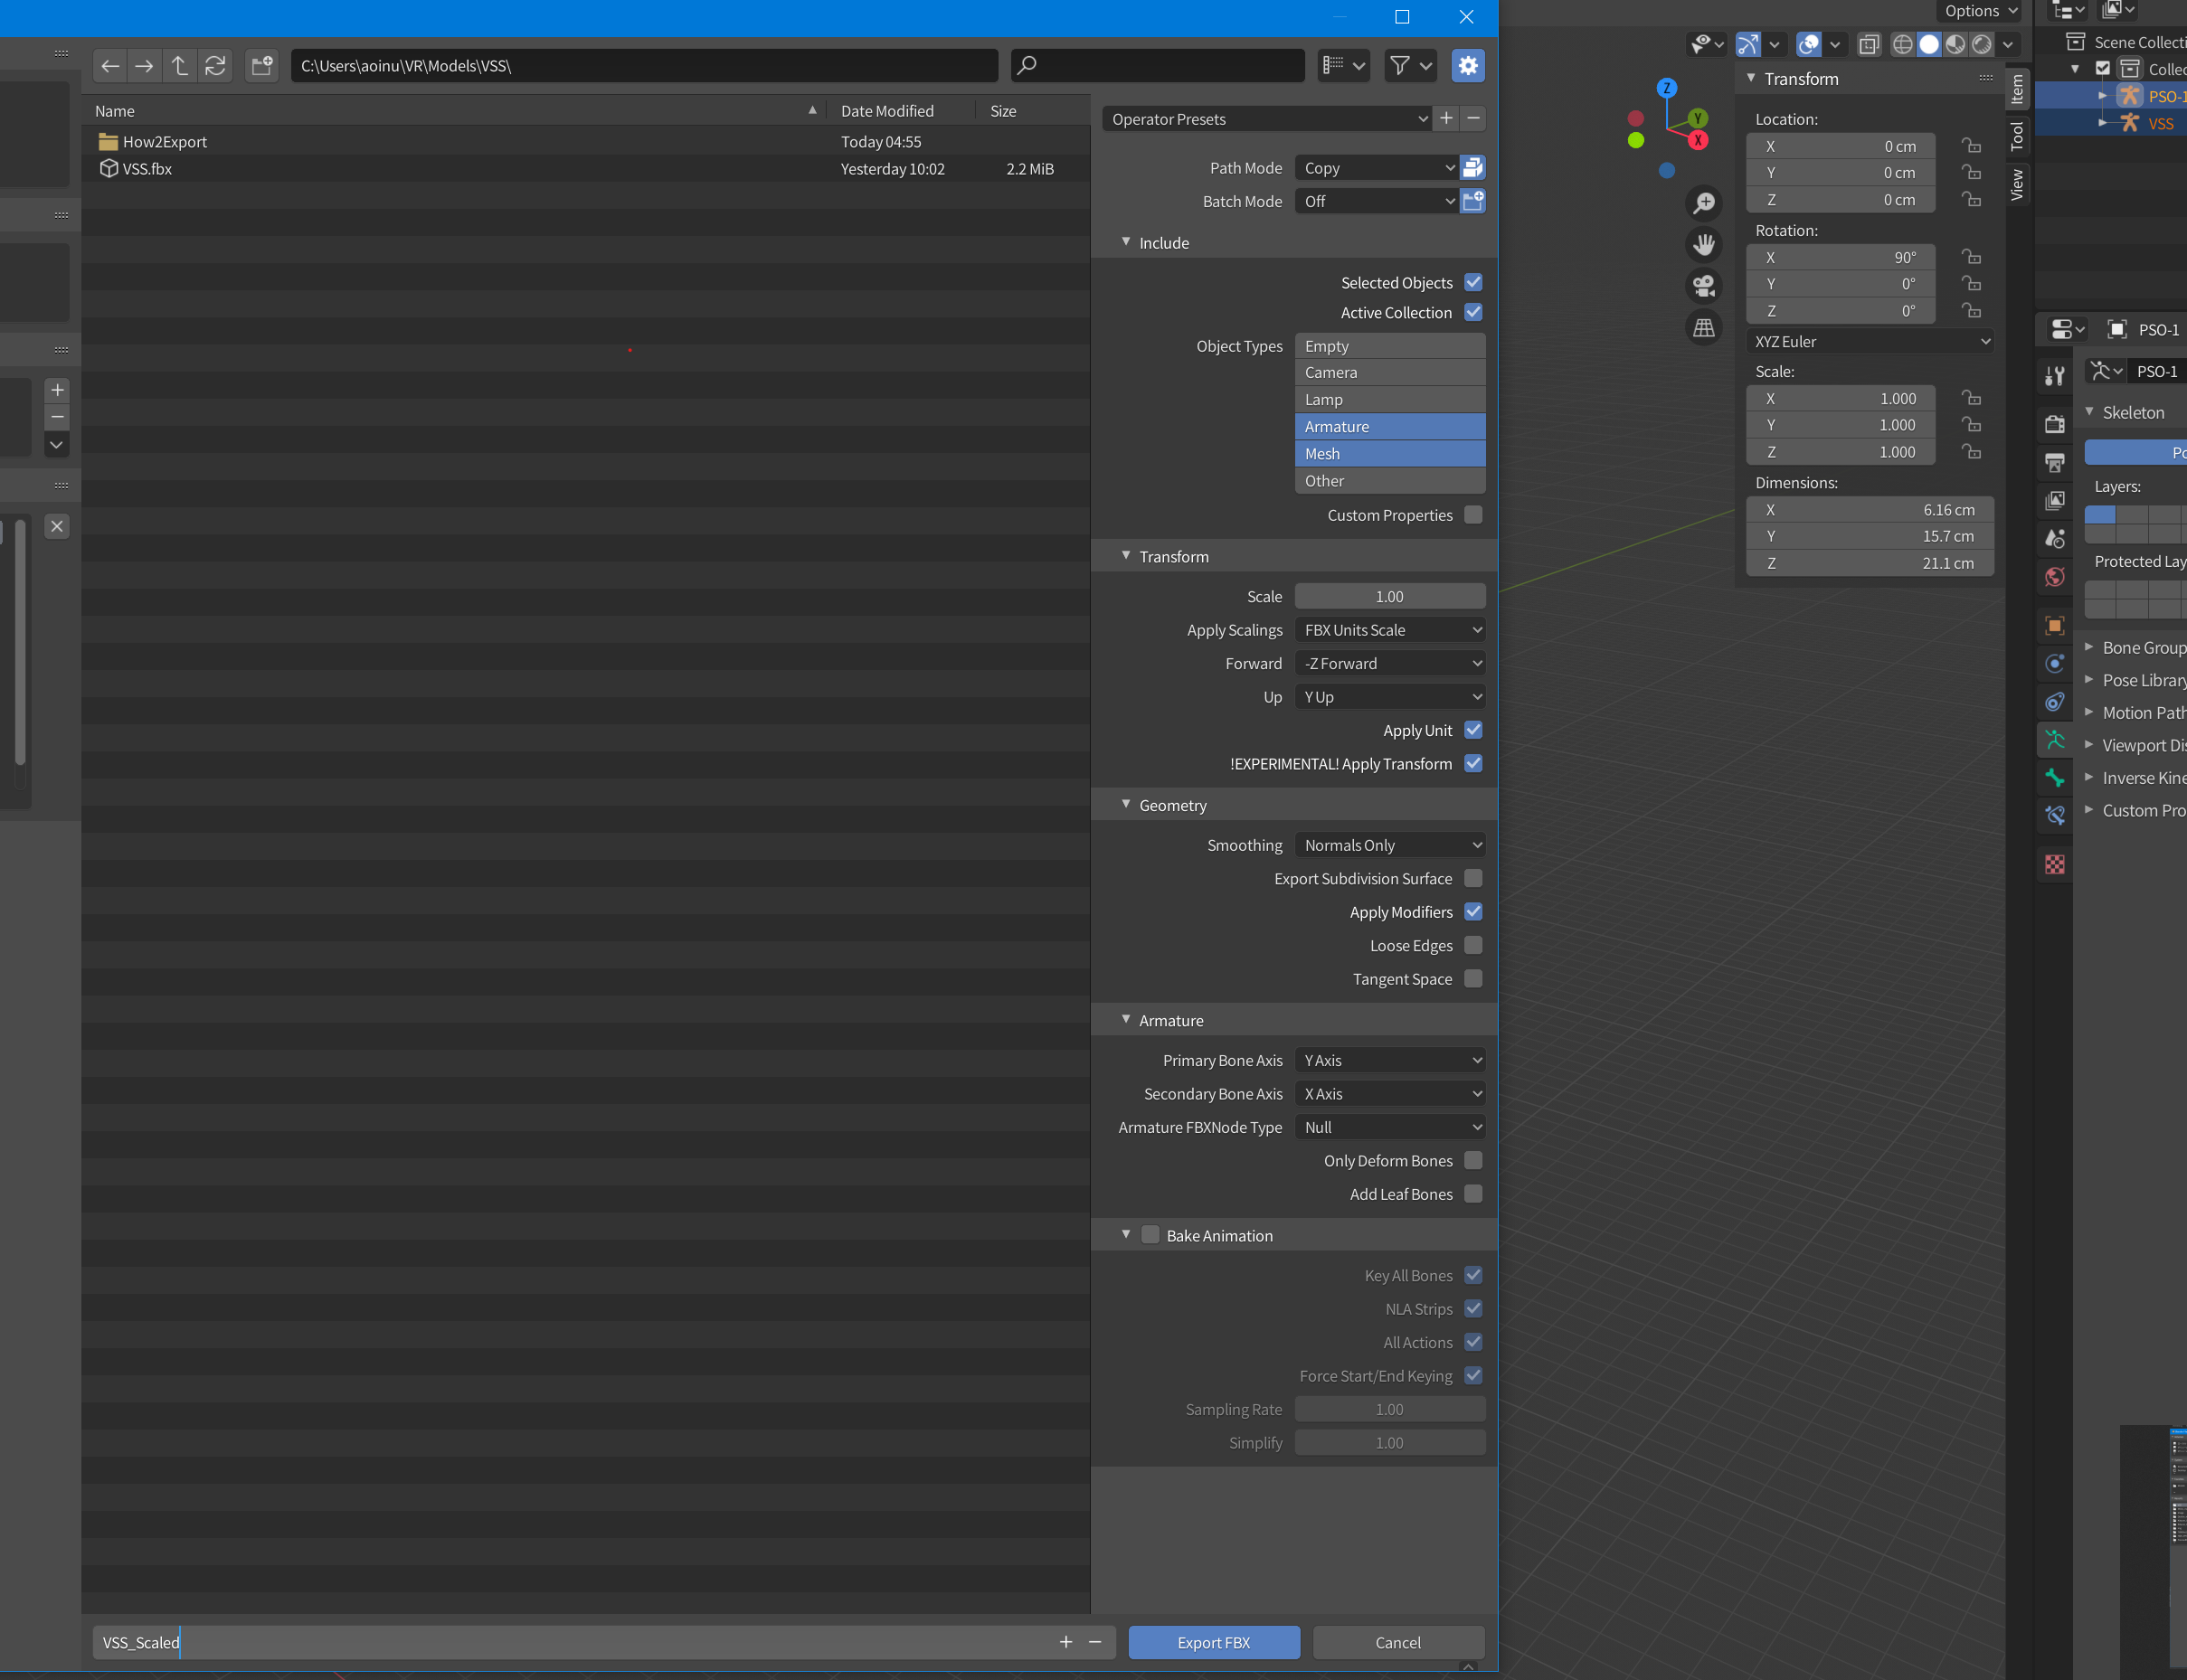Image resolution: width=2187 pixels, height=1680 pixels.
Task: Go to parent directory
Action: 180,66
